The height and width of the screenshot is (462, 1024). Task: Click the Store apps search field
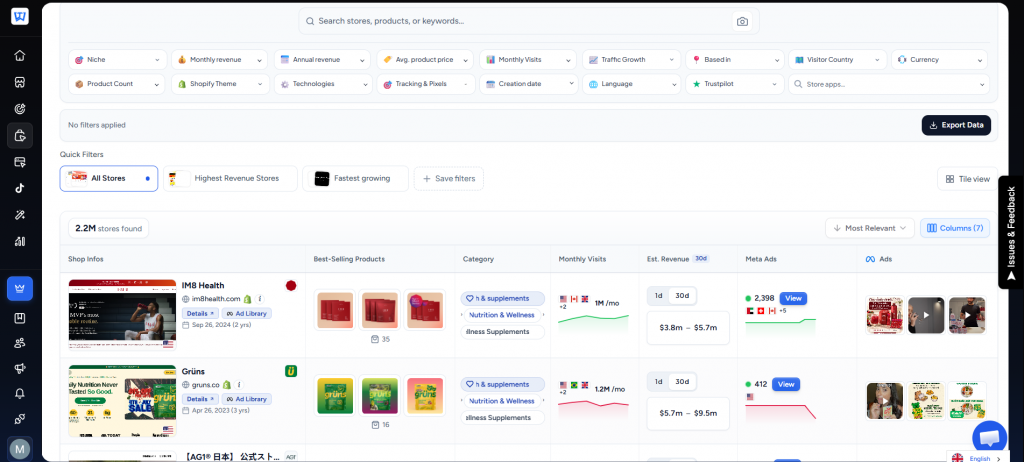click(x=889, y=84)
